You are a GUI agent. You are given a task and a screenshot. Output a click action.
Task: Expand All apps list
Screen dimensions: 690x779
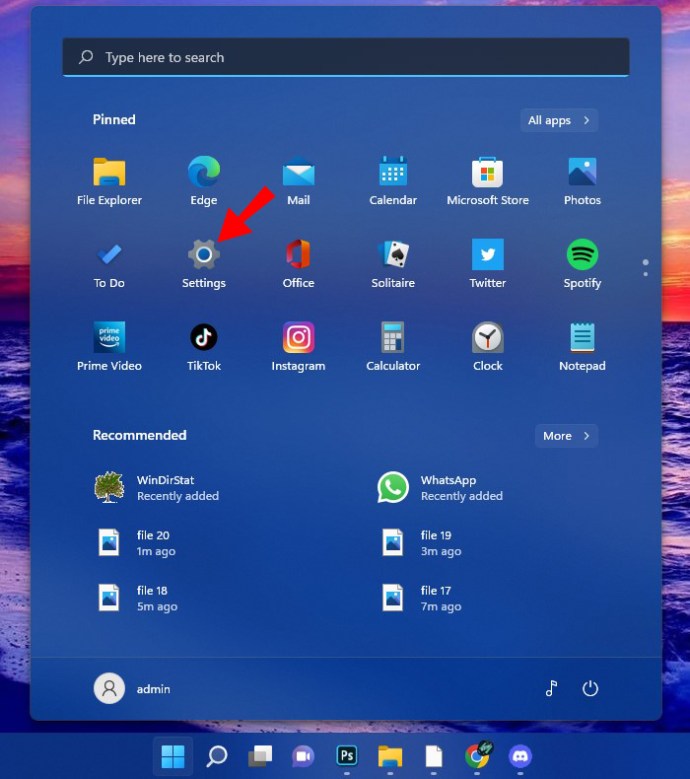coord(559,120)
